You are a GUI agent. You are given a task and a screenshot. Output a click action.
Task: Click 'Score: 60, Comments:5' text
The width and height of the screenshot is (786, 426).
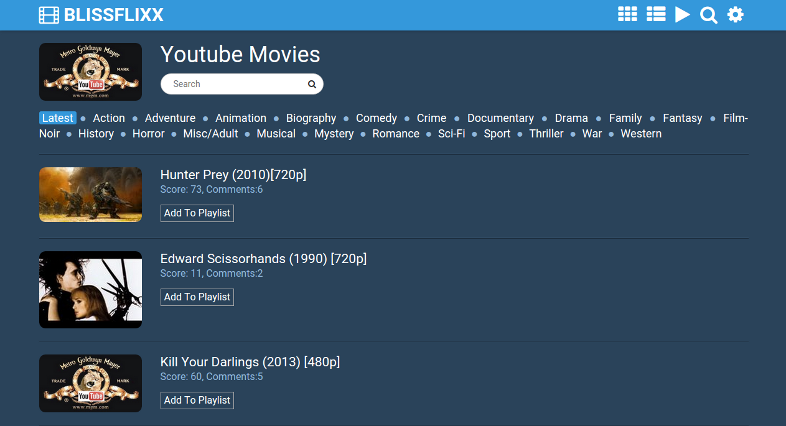212,377
